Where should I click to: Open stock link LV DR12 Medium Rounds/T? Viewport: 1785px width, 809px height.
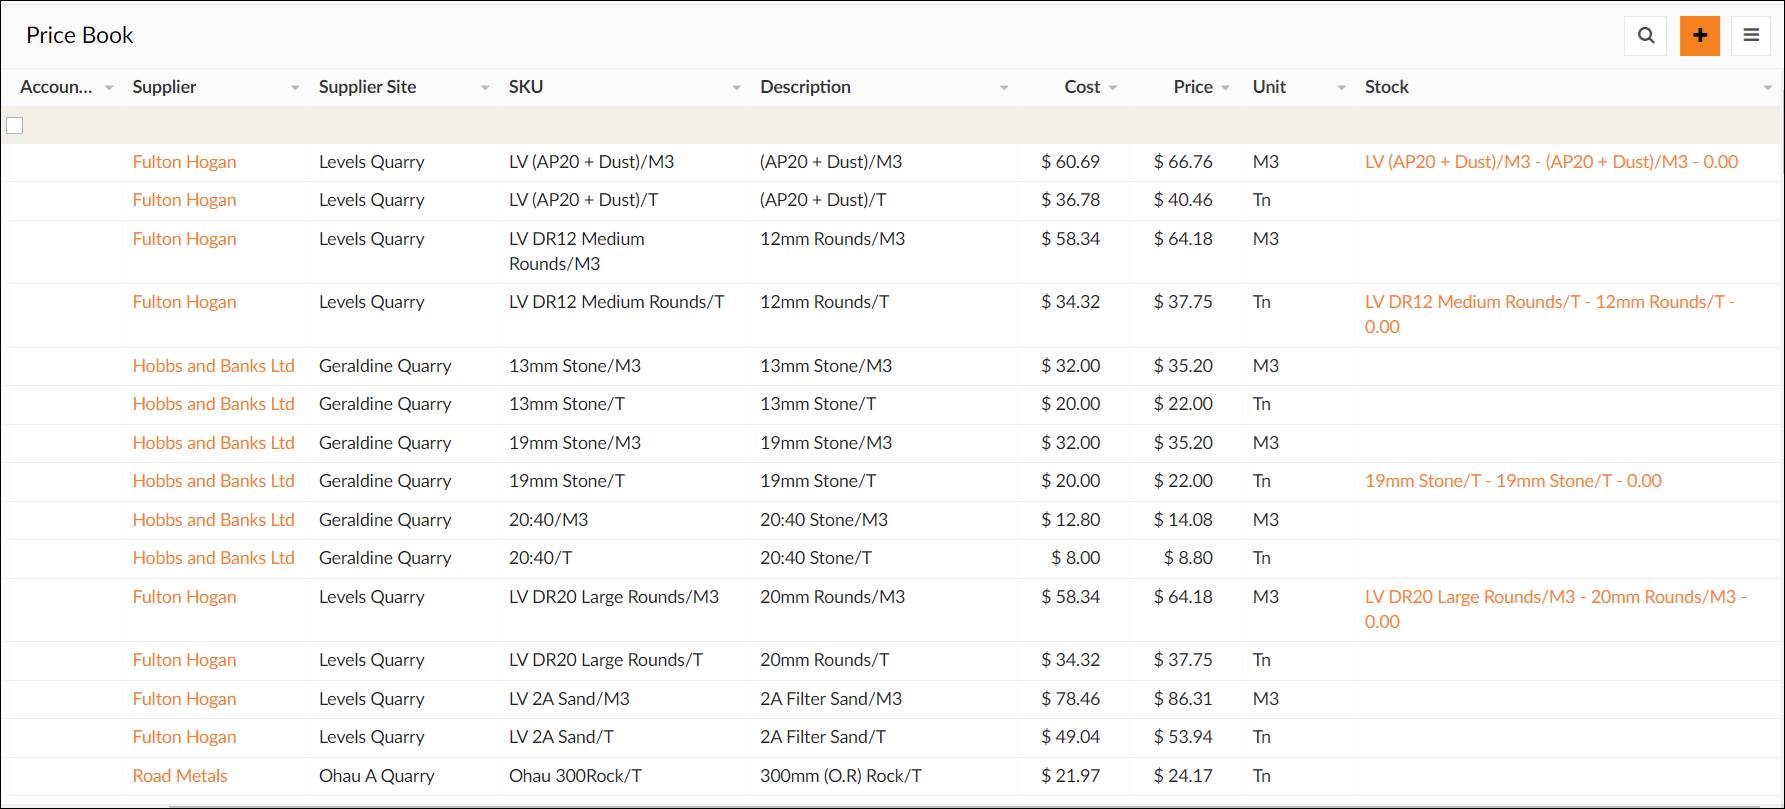click(x=1549, y=314)
